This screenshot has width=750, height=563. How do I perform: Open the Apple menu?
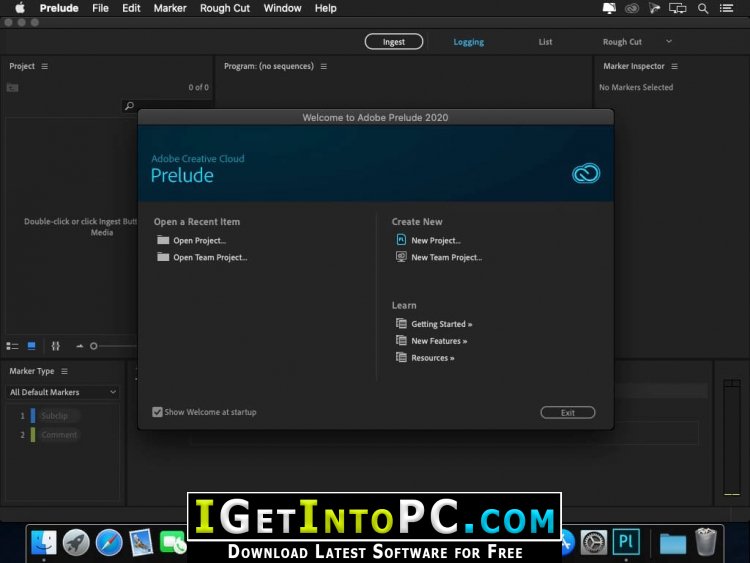point(20,8)
